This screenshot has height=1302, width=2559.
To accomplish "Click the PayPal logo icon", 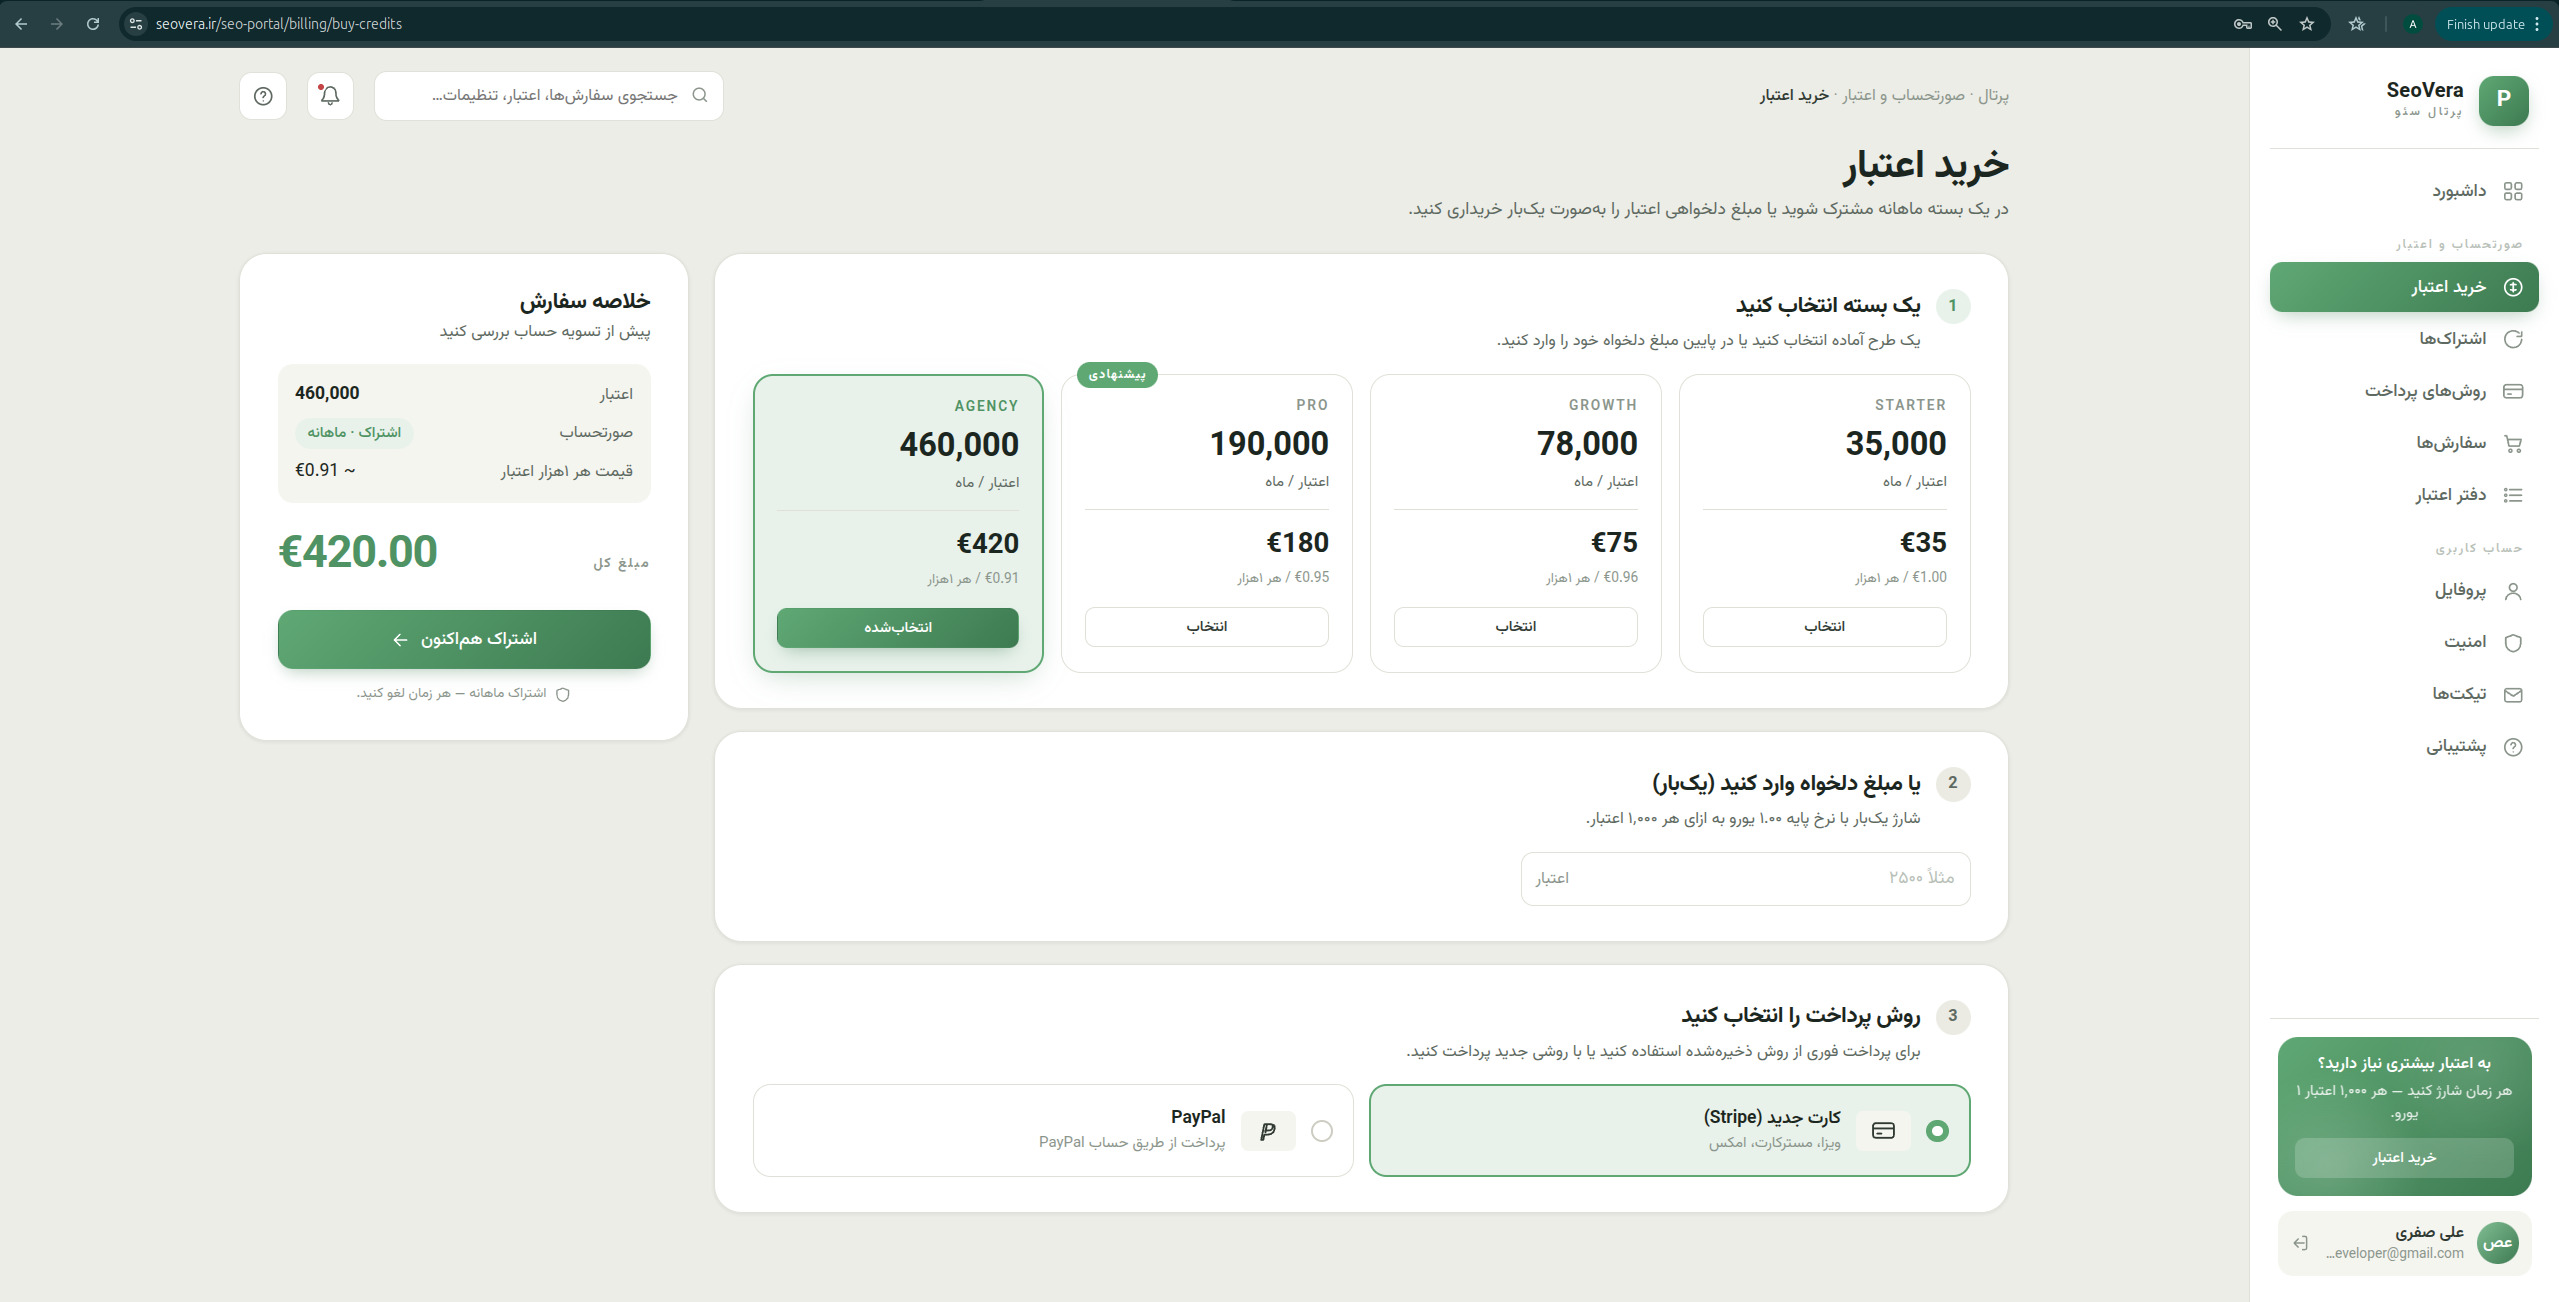I will point(1268,1131).
